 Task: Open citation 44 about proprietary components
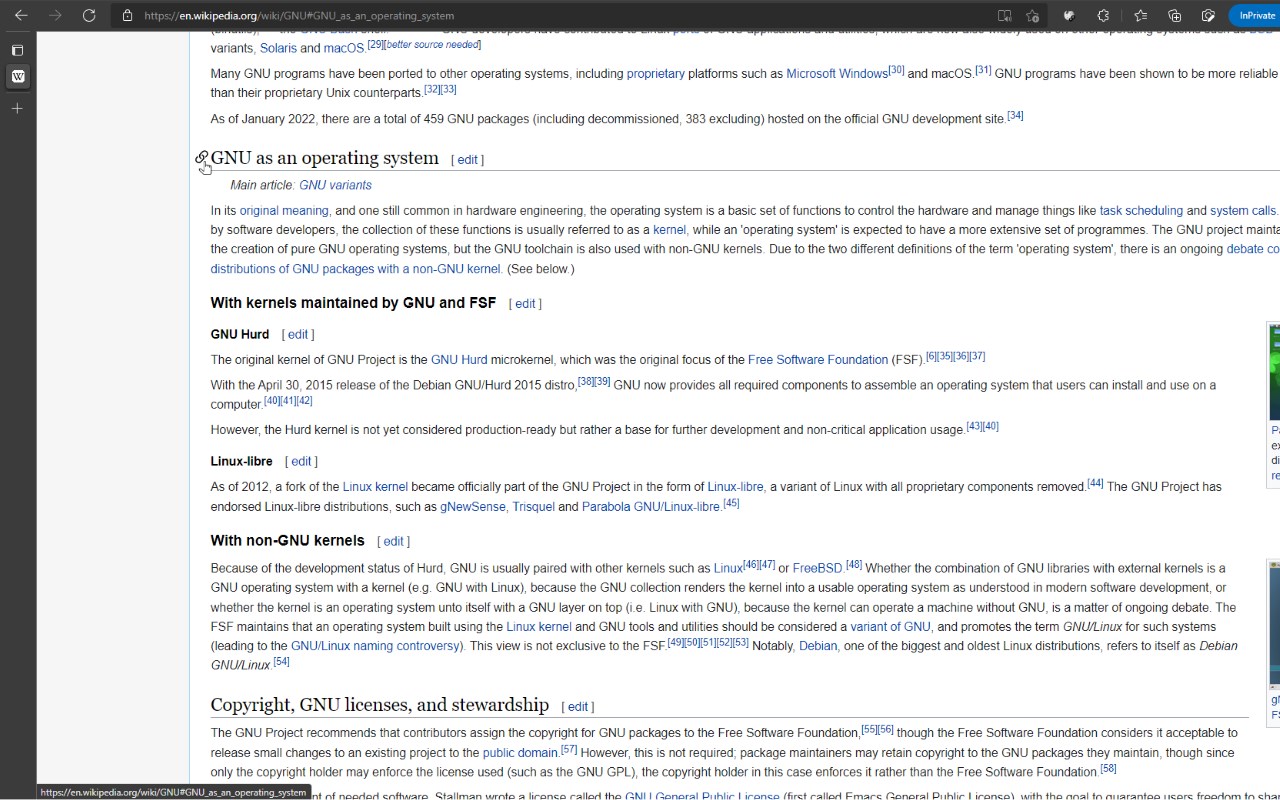[1095, 483]
